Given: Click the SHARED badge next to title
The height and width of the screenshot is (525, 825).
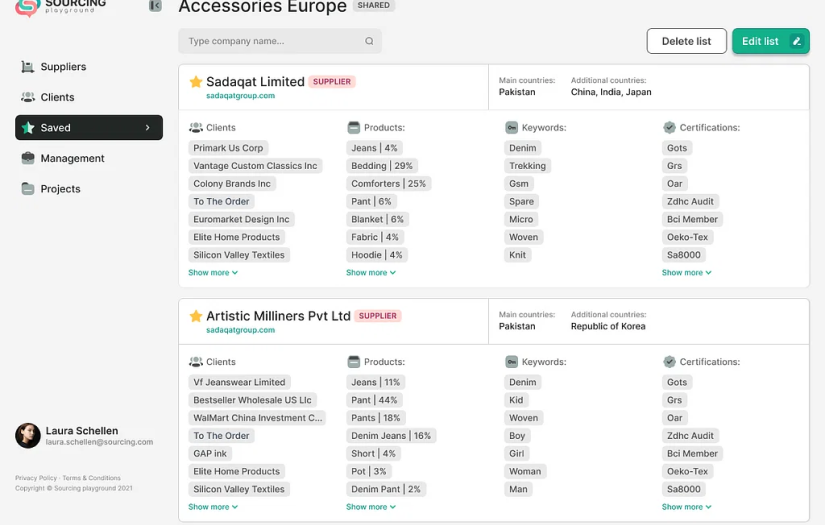Looking at the screenshot, I should coord(374,5).
